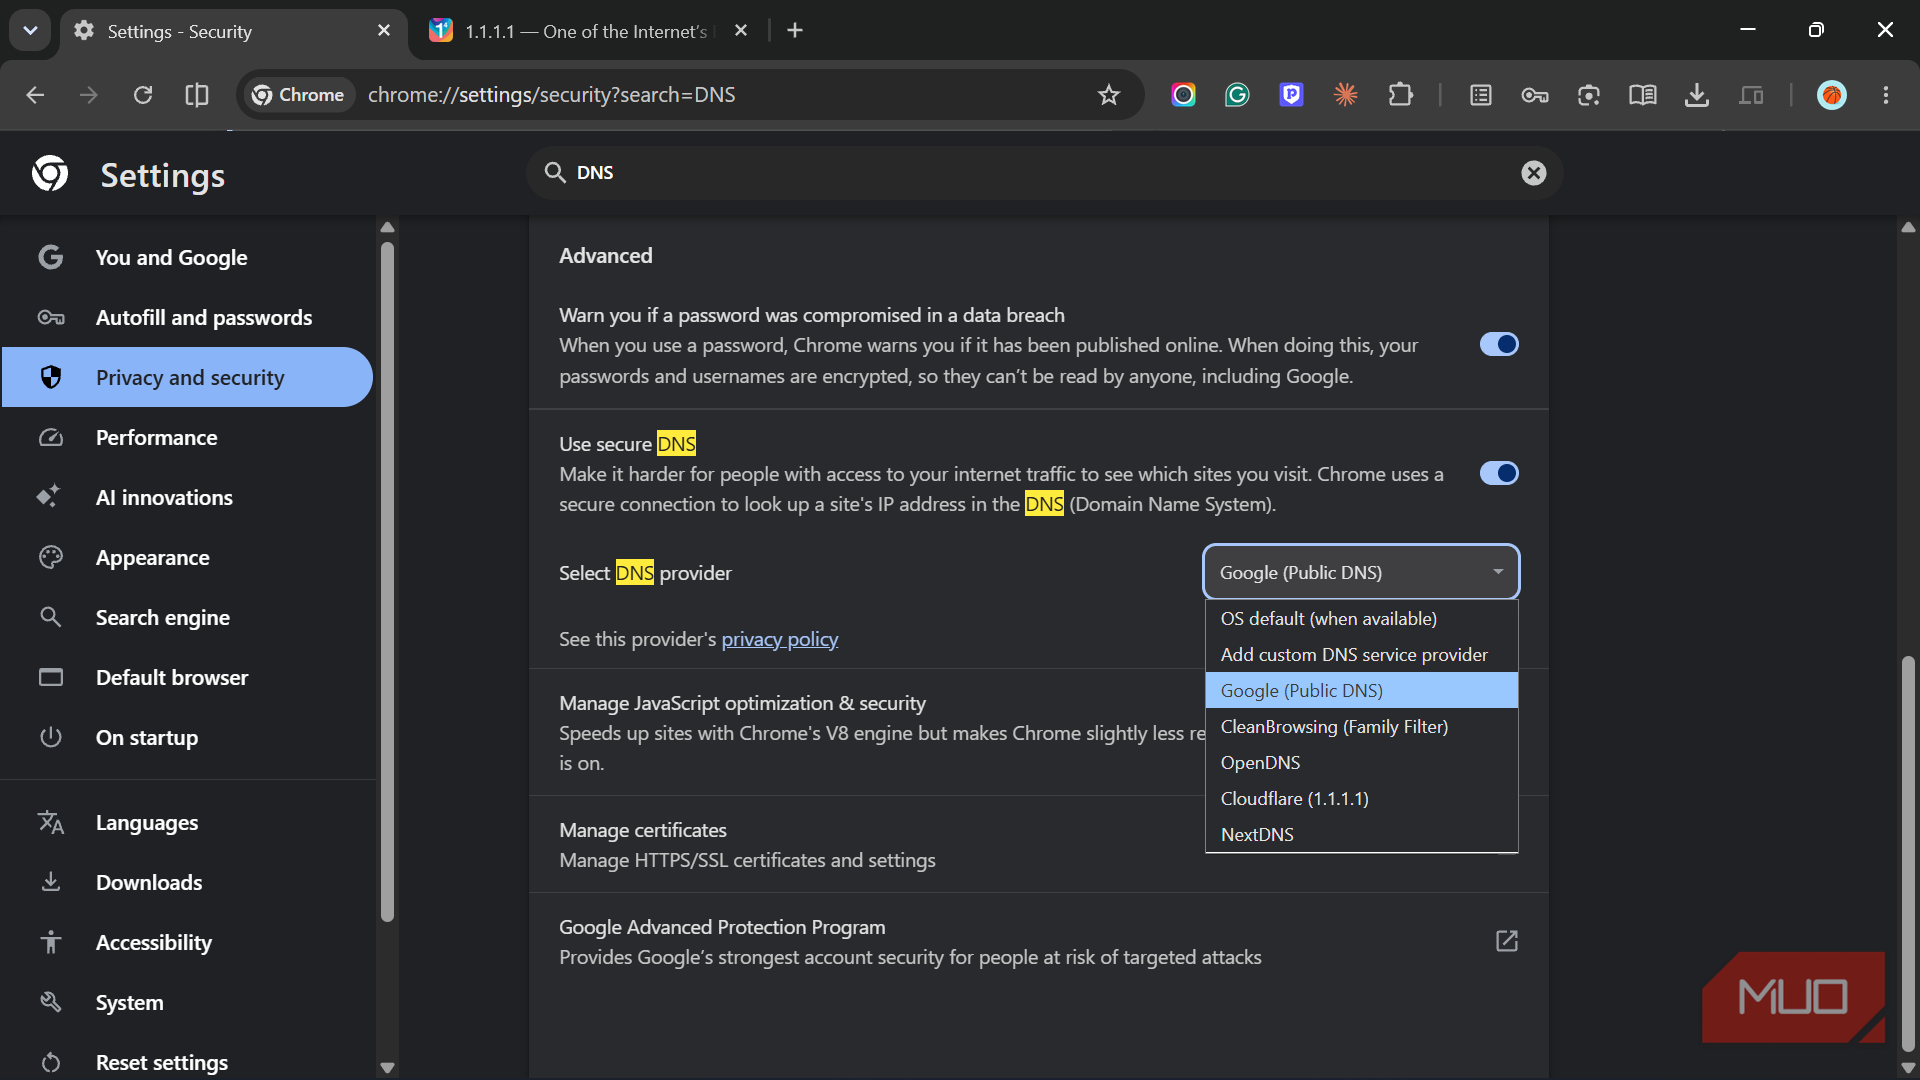Disable the Use secure DNS toggle
1920x1080 pixels.
(x=1498, y=473)
